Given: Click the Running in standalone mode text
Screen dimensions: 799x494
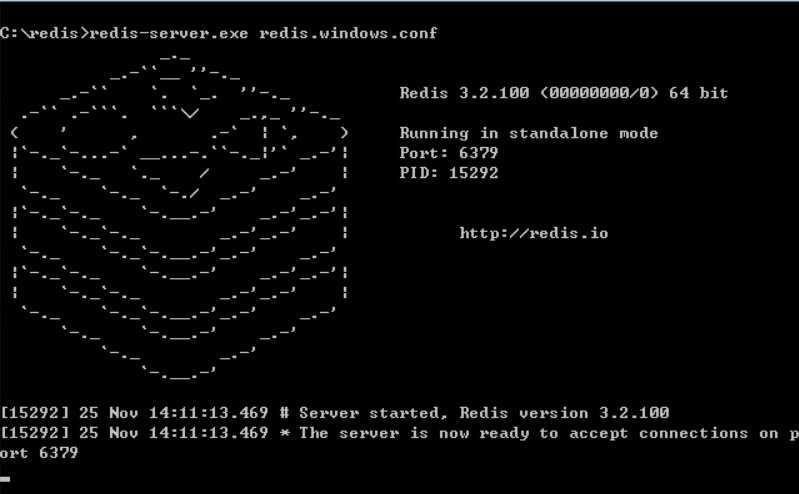Looking at the screenshot, I should coord(529,134).
